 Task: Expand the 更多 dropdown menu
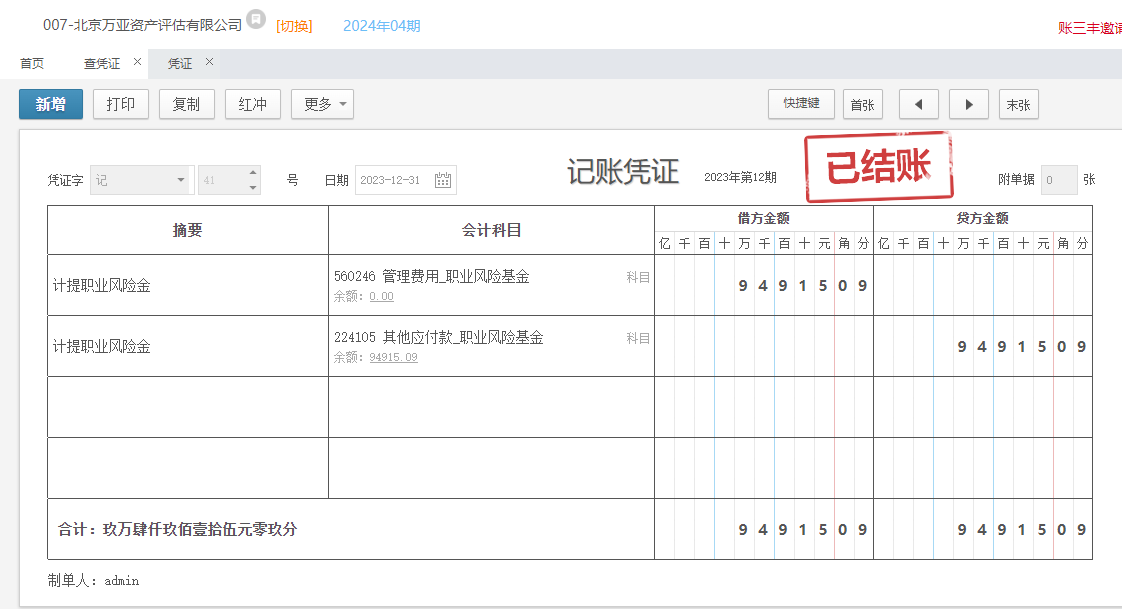[322, 104]
